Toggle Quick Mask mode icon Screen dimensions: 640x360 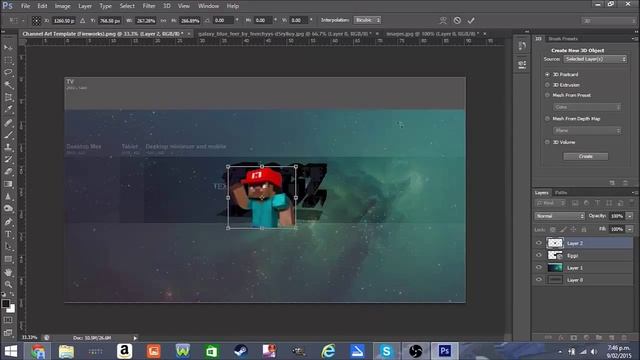click(x=8, y=320)
